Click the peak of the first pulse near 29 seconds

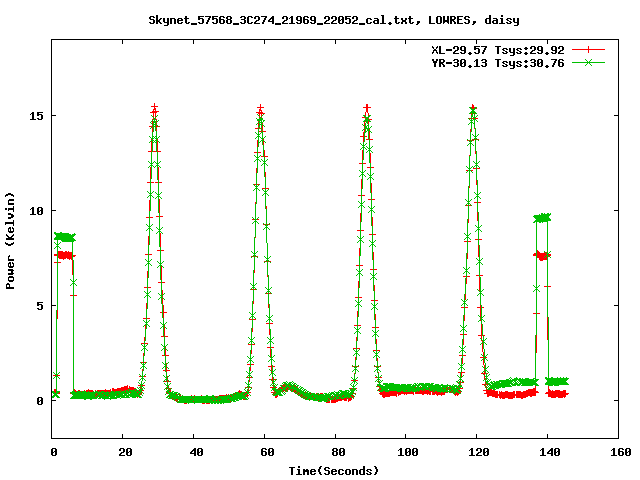click(x=154, y=108)
